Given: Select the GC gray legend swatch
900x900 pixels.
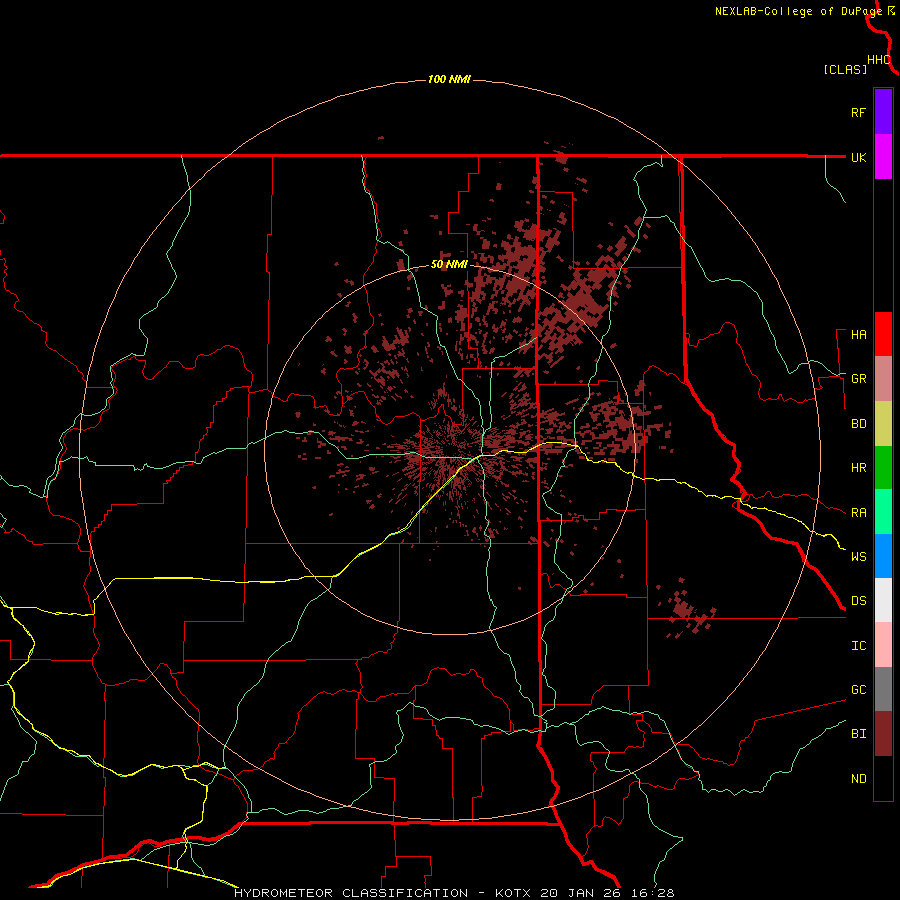Looking at the screenshot, I should pos(883,689).
